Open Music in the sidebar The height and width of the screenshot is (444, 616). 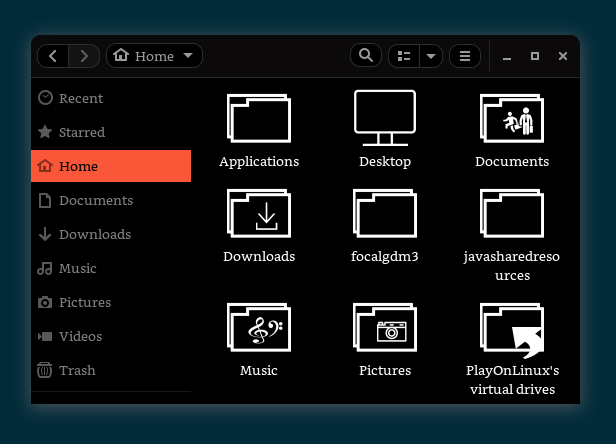pos(111,268)
